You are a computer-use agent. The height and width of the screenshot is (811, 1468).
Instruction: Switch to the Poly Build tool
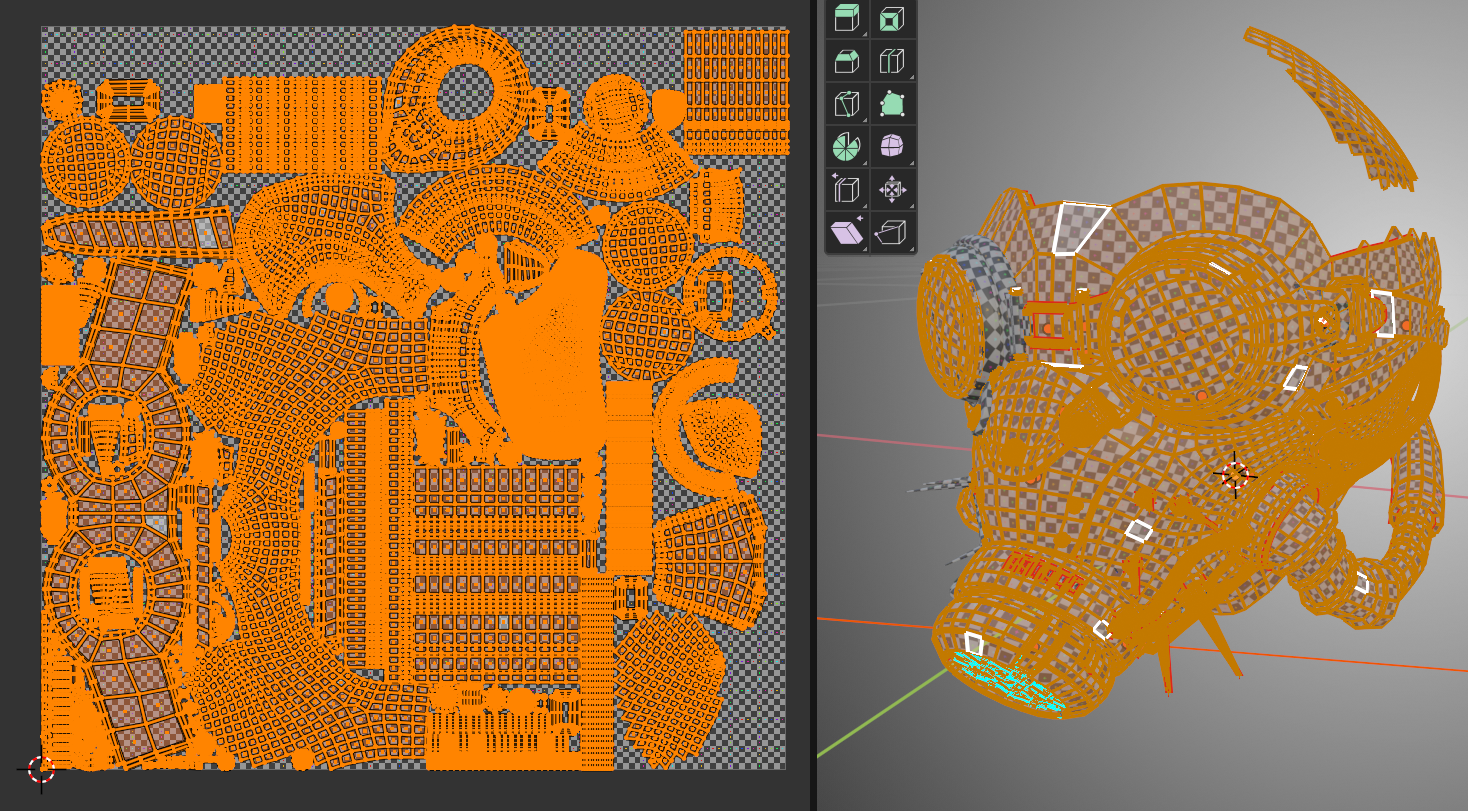892,103
